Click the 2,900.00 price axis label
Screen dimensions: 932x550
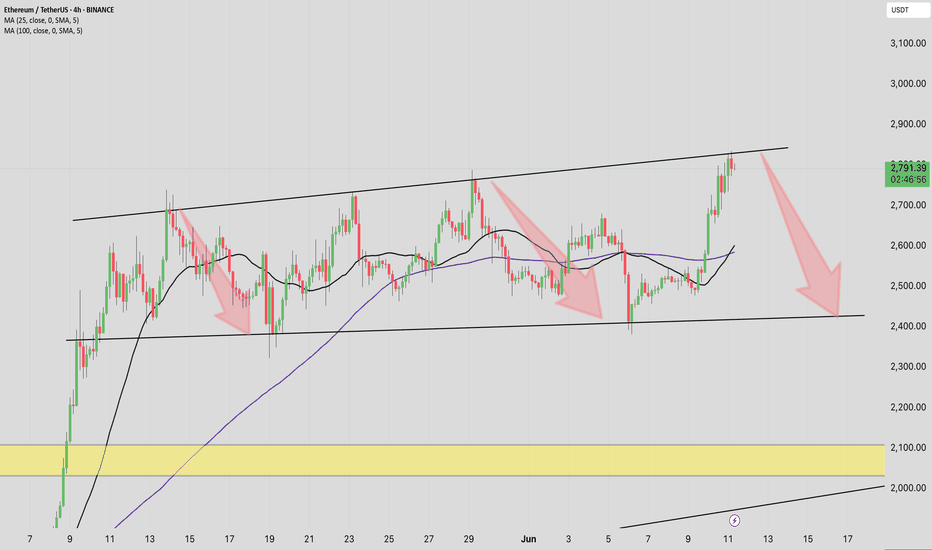pos(908,124)
